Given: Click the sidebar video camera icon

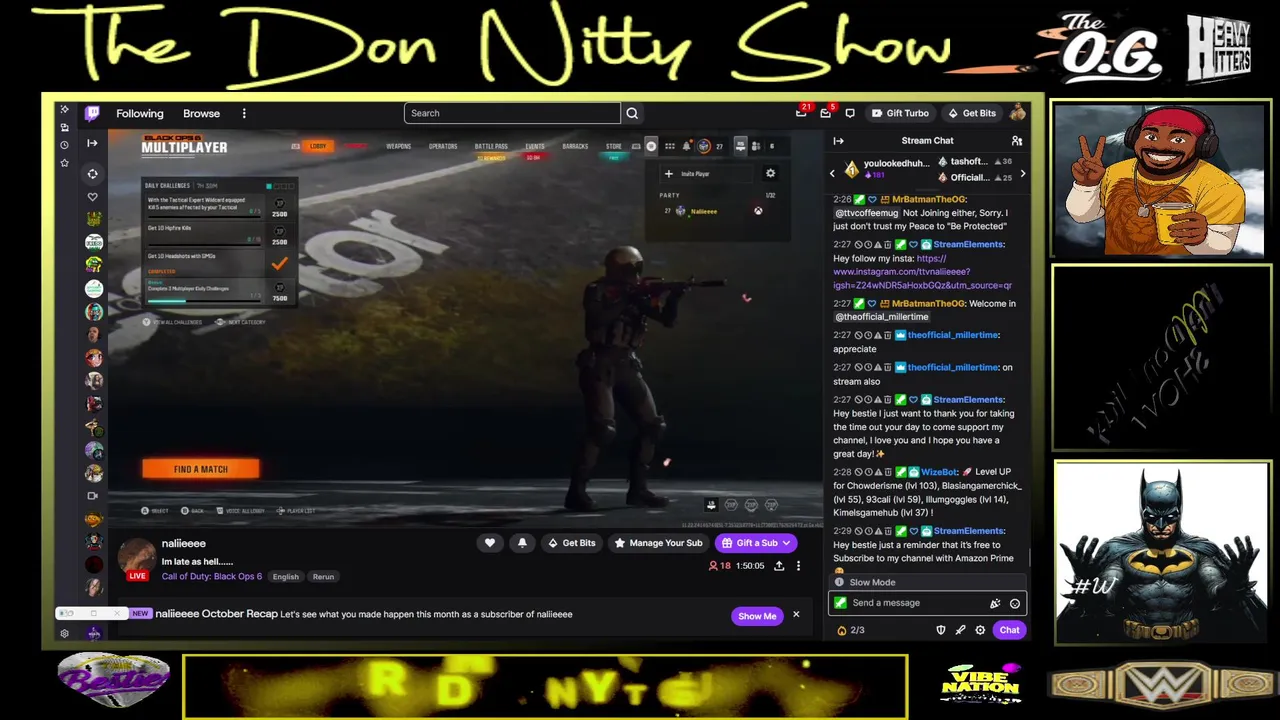Looking at the screenshot, I should tap(93, 496).
